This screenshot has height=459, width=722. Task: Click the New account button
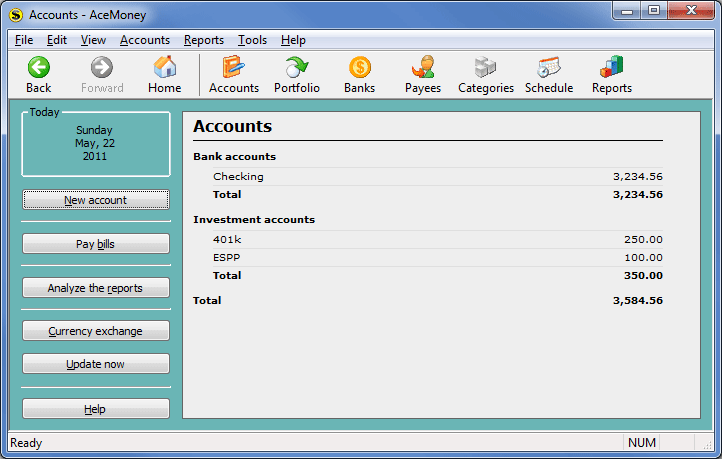click(x=96, y=200)
